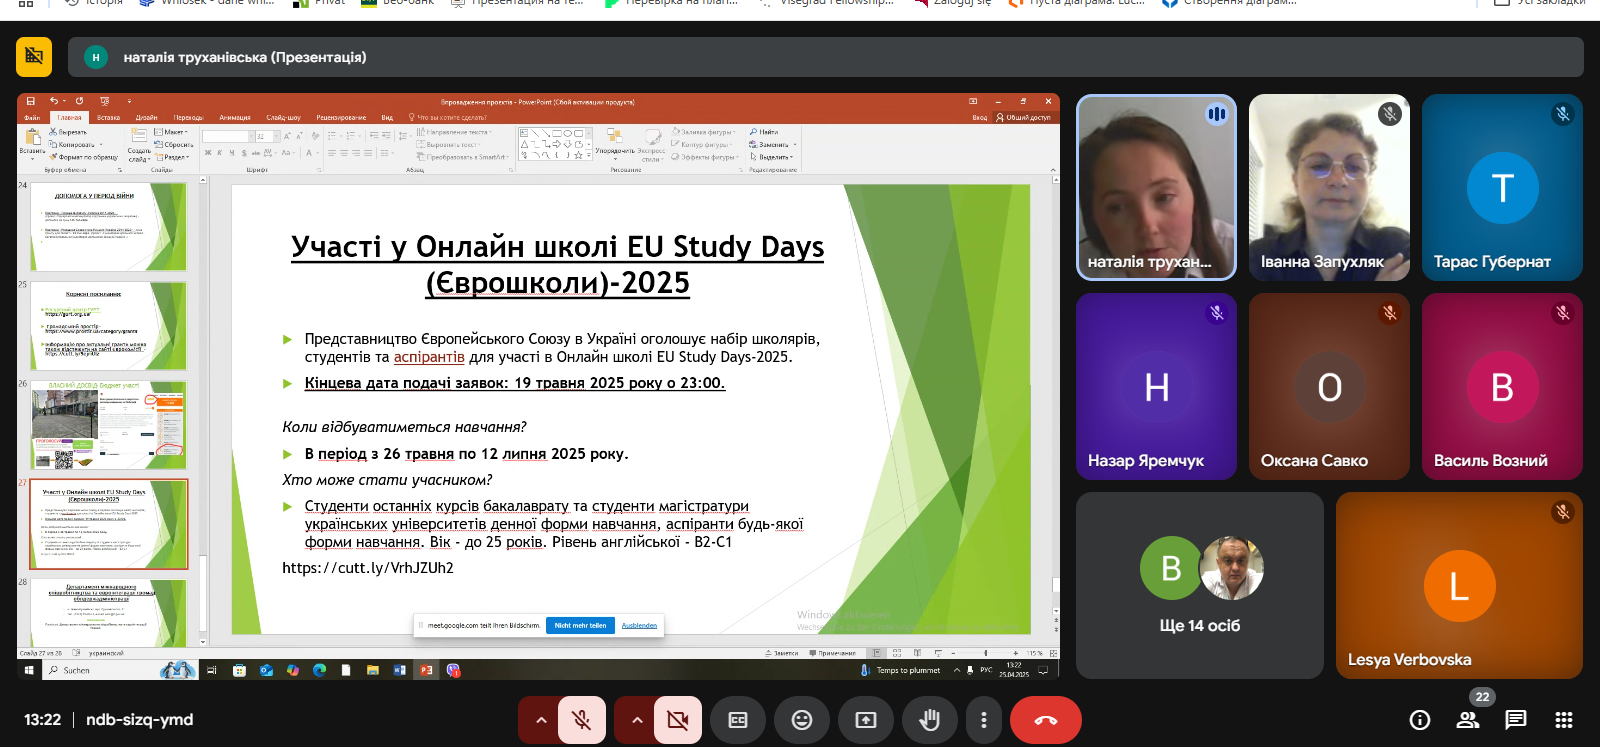Toggle Заметки notes pane in status bar
This screenshot has height=747, width=1600.
782,653
